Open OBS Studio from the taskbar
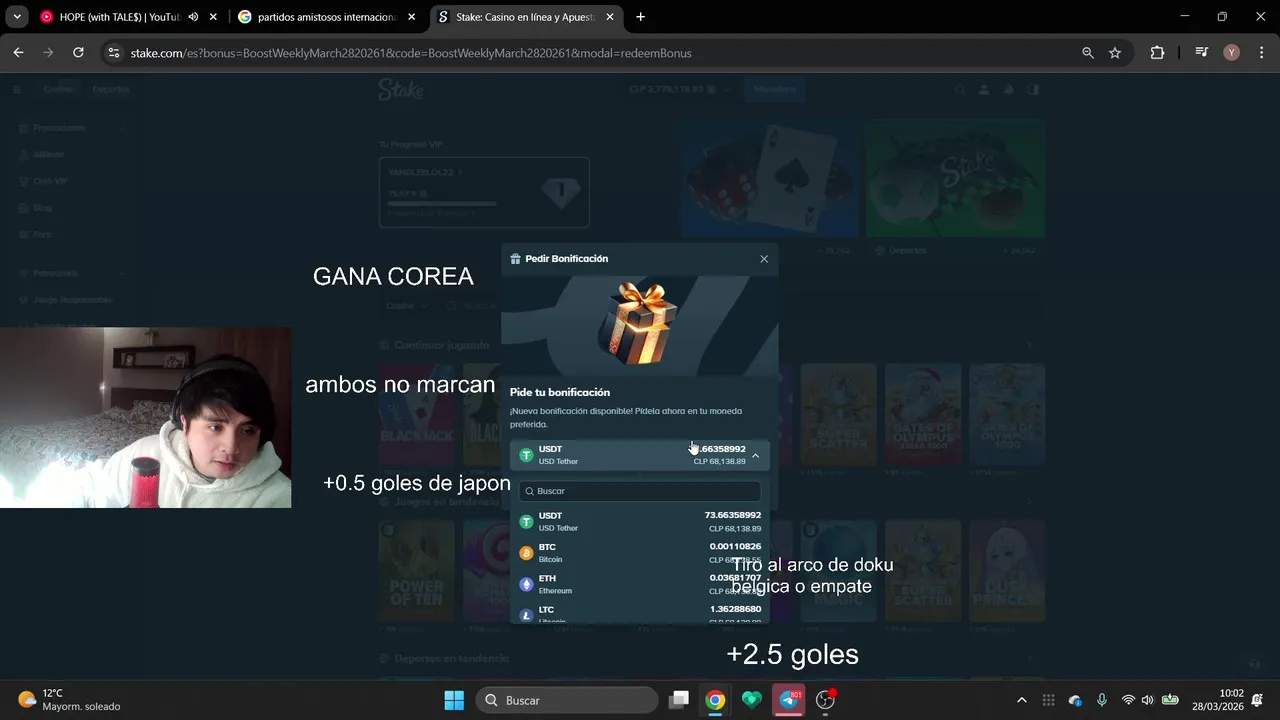The height and width of the screenshot is (720, 1280). click(826, 700)
